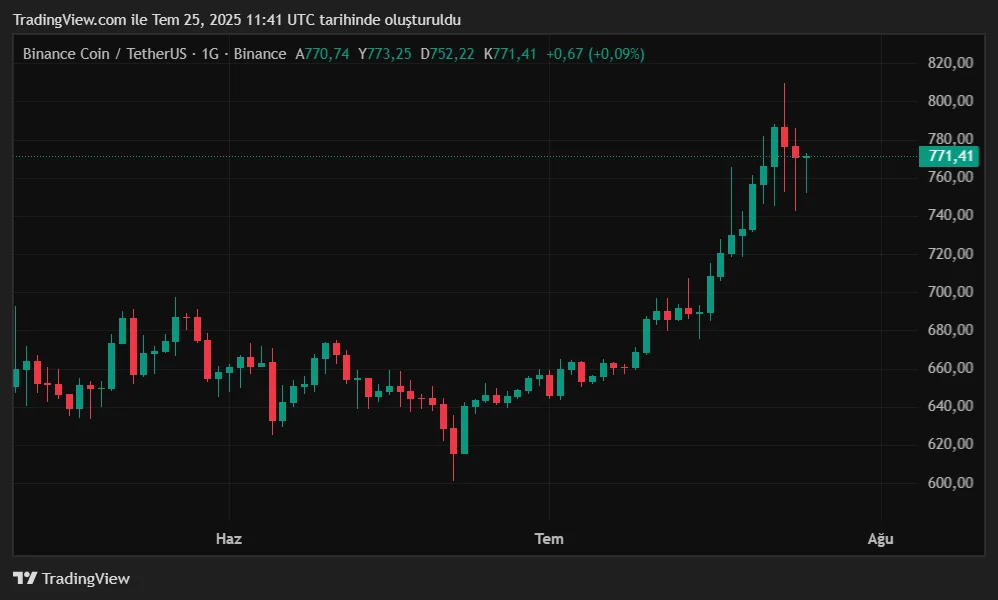The image size is (998, 600).
Task: Click the green current price tag on axis
Action: pyautogui.click(x=949, y=156)
